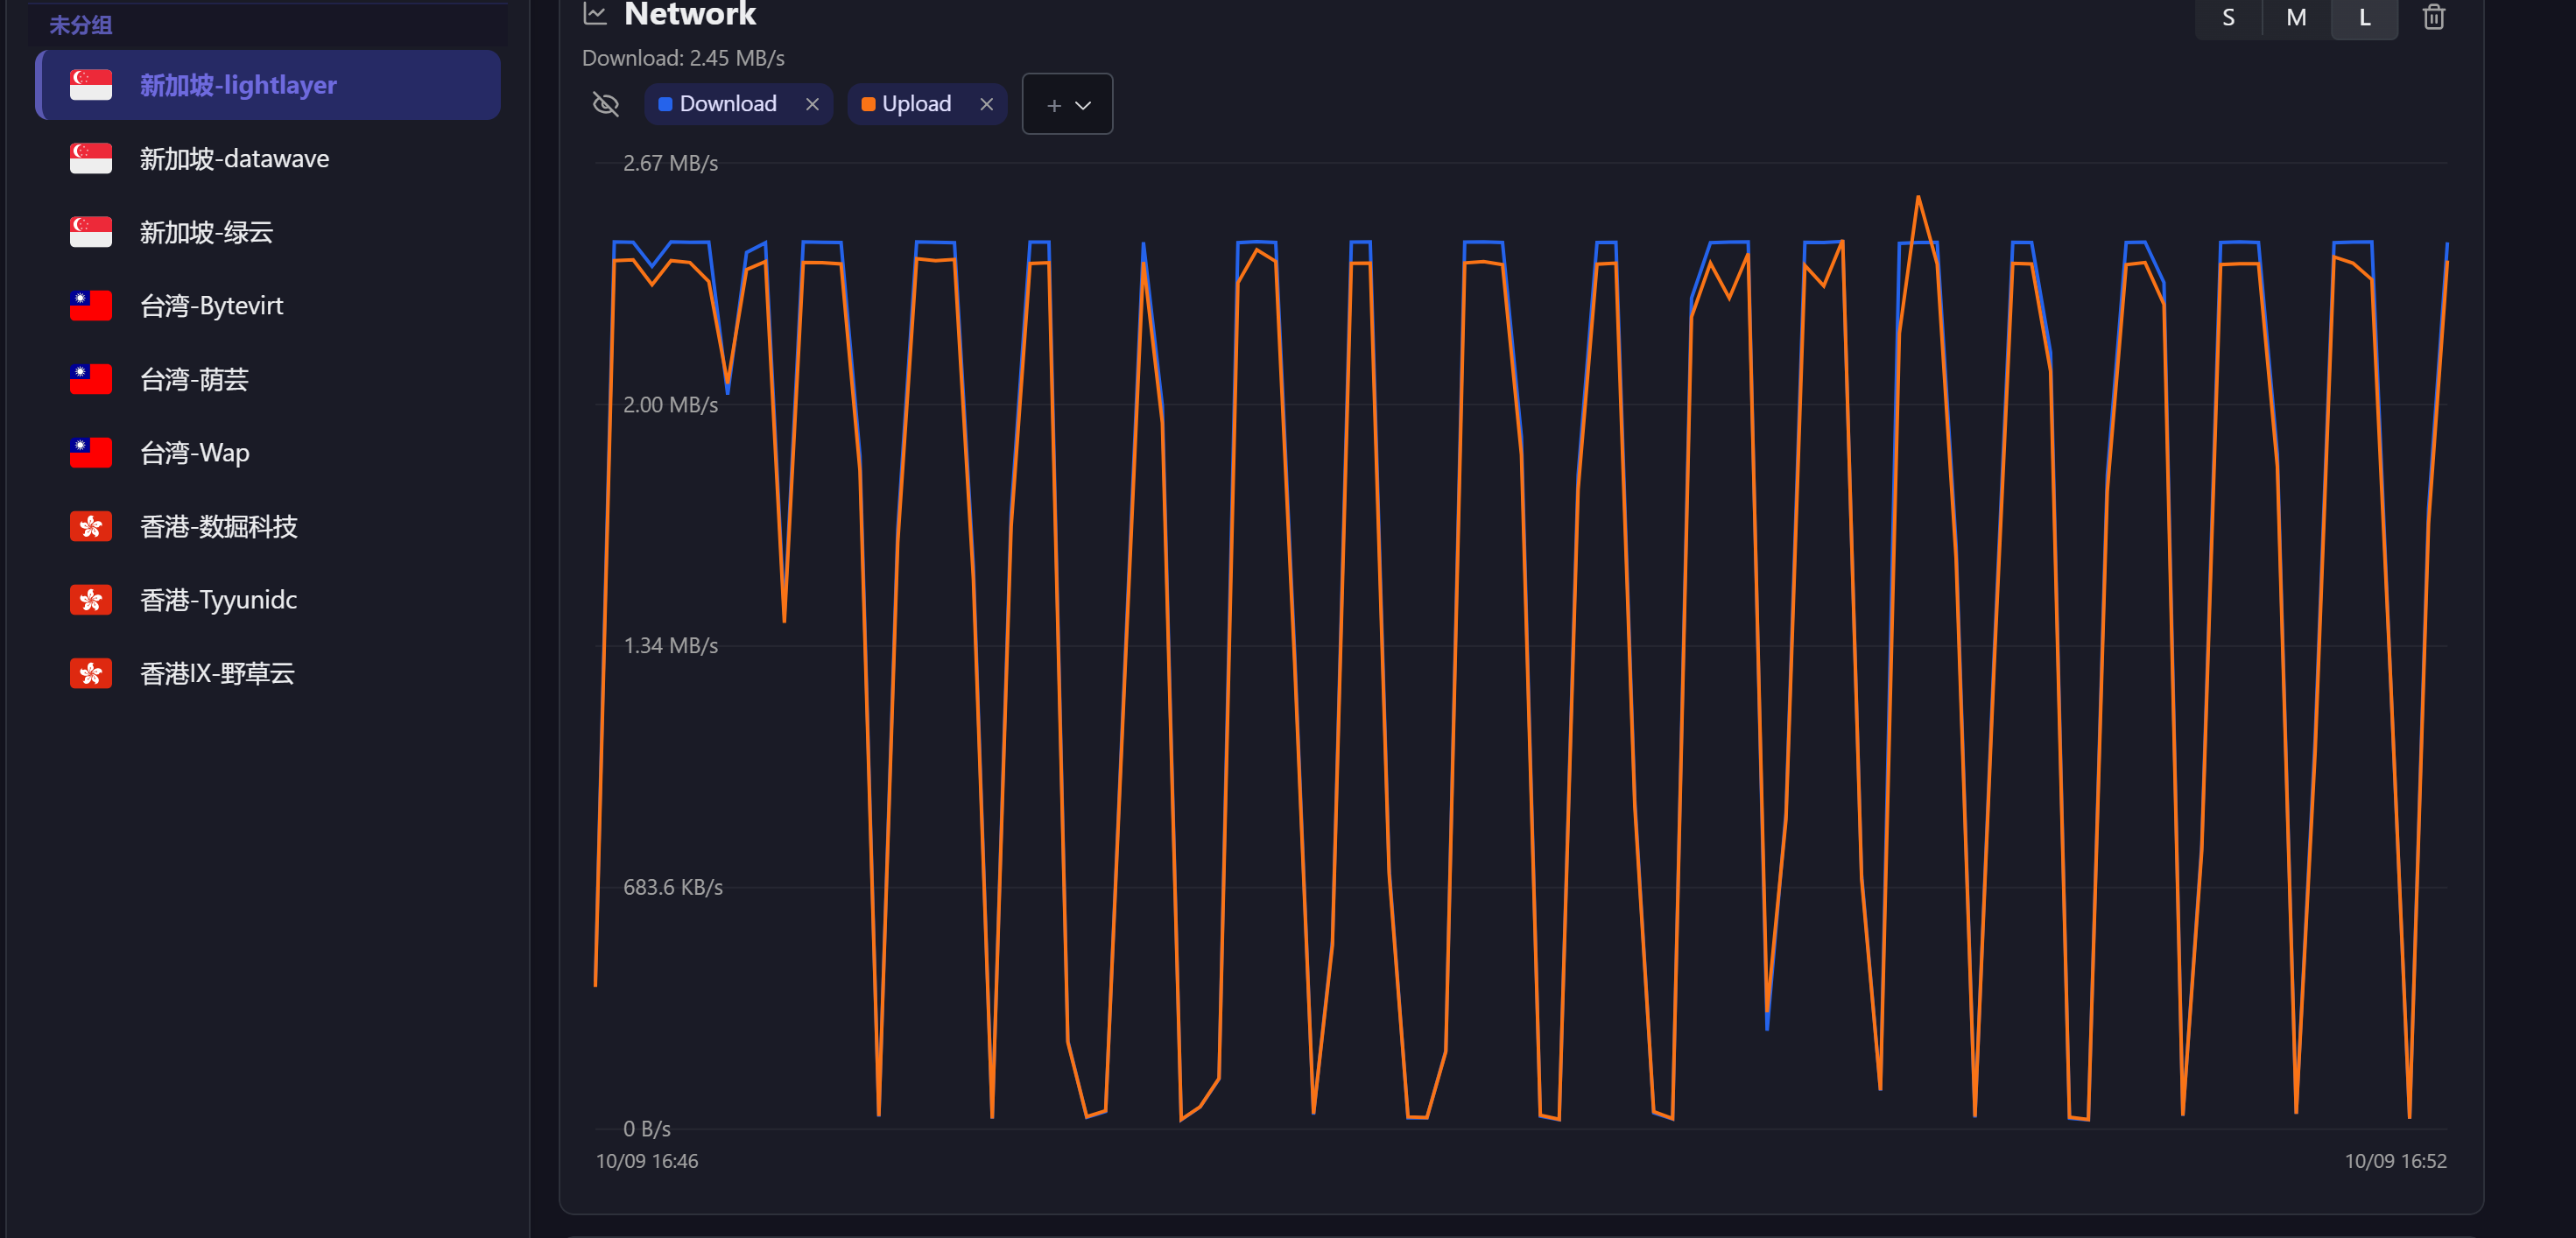The image size is (2576, 1238).
Task: Select server 台湾-荫芸
Action: click(x=268, y=379)
